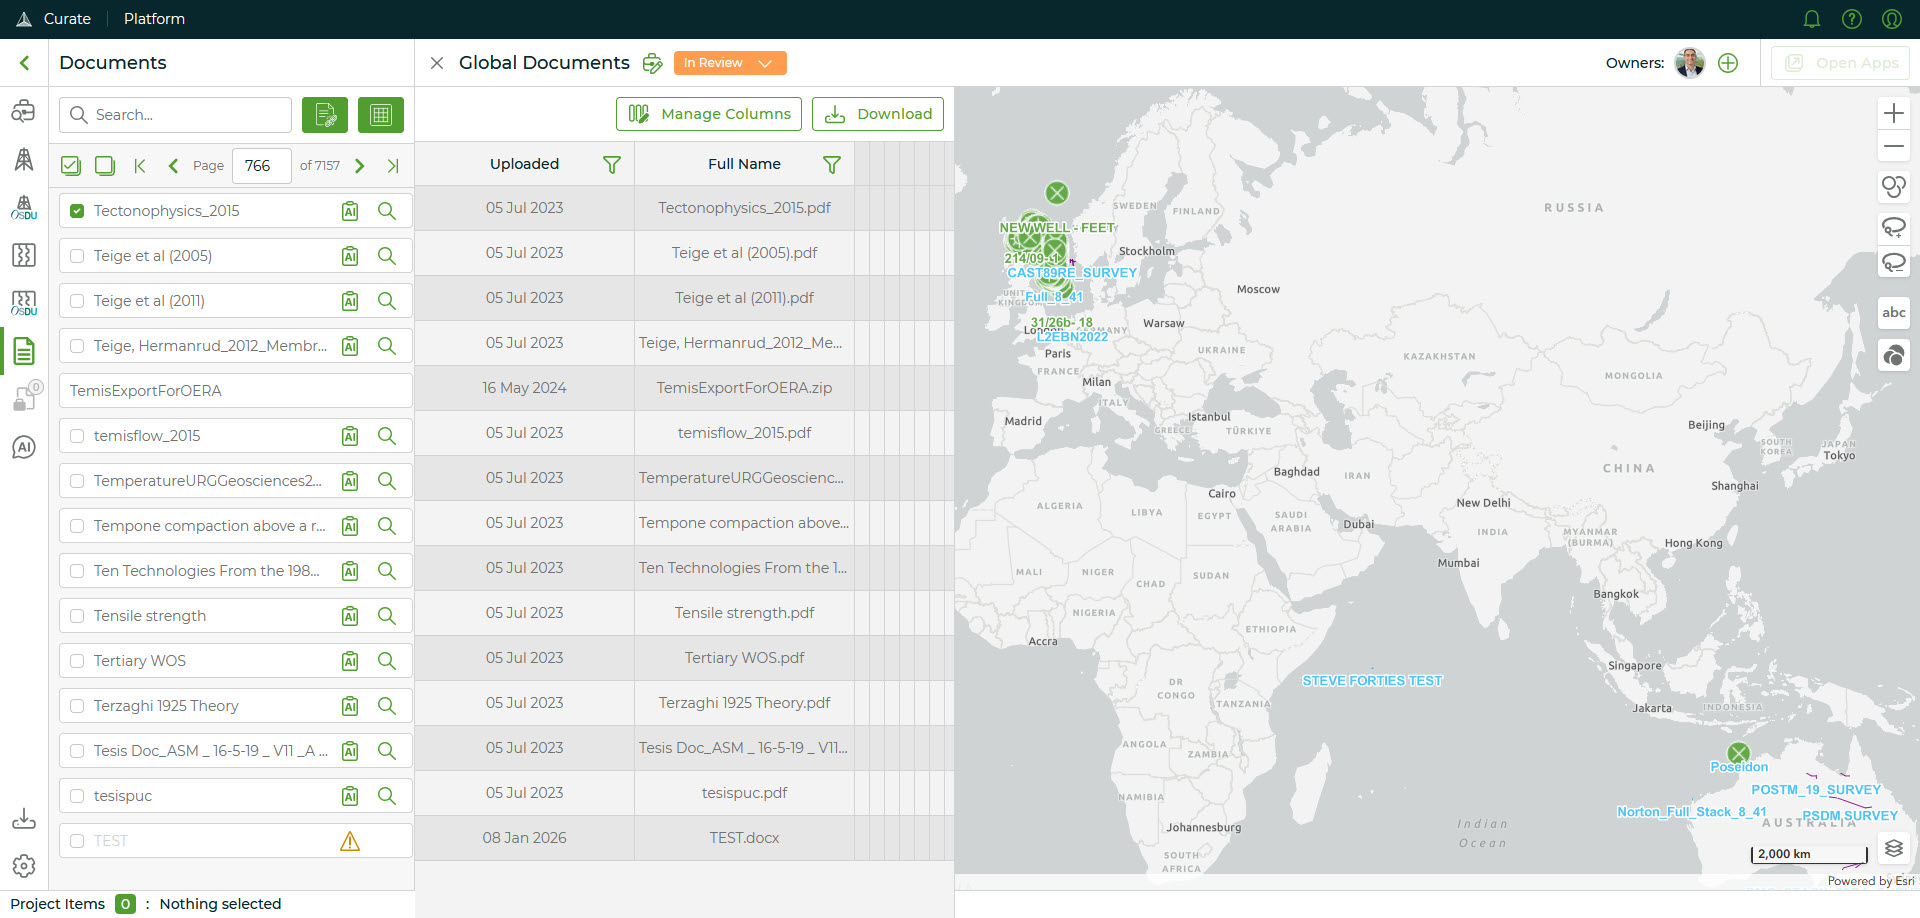Add an owner with plus icon
Image resolution: width=1920 pixels, height=918 pixels.
[1728, 63]
